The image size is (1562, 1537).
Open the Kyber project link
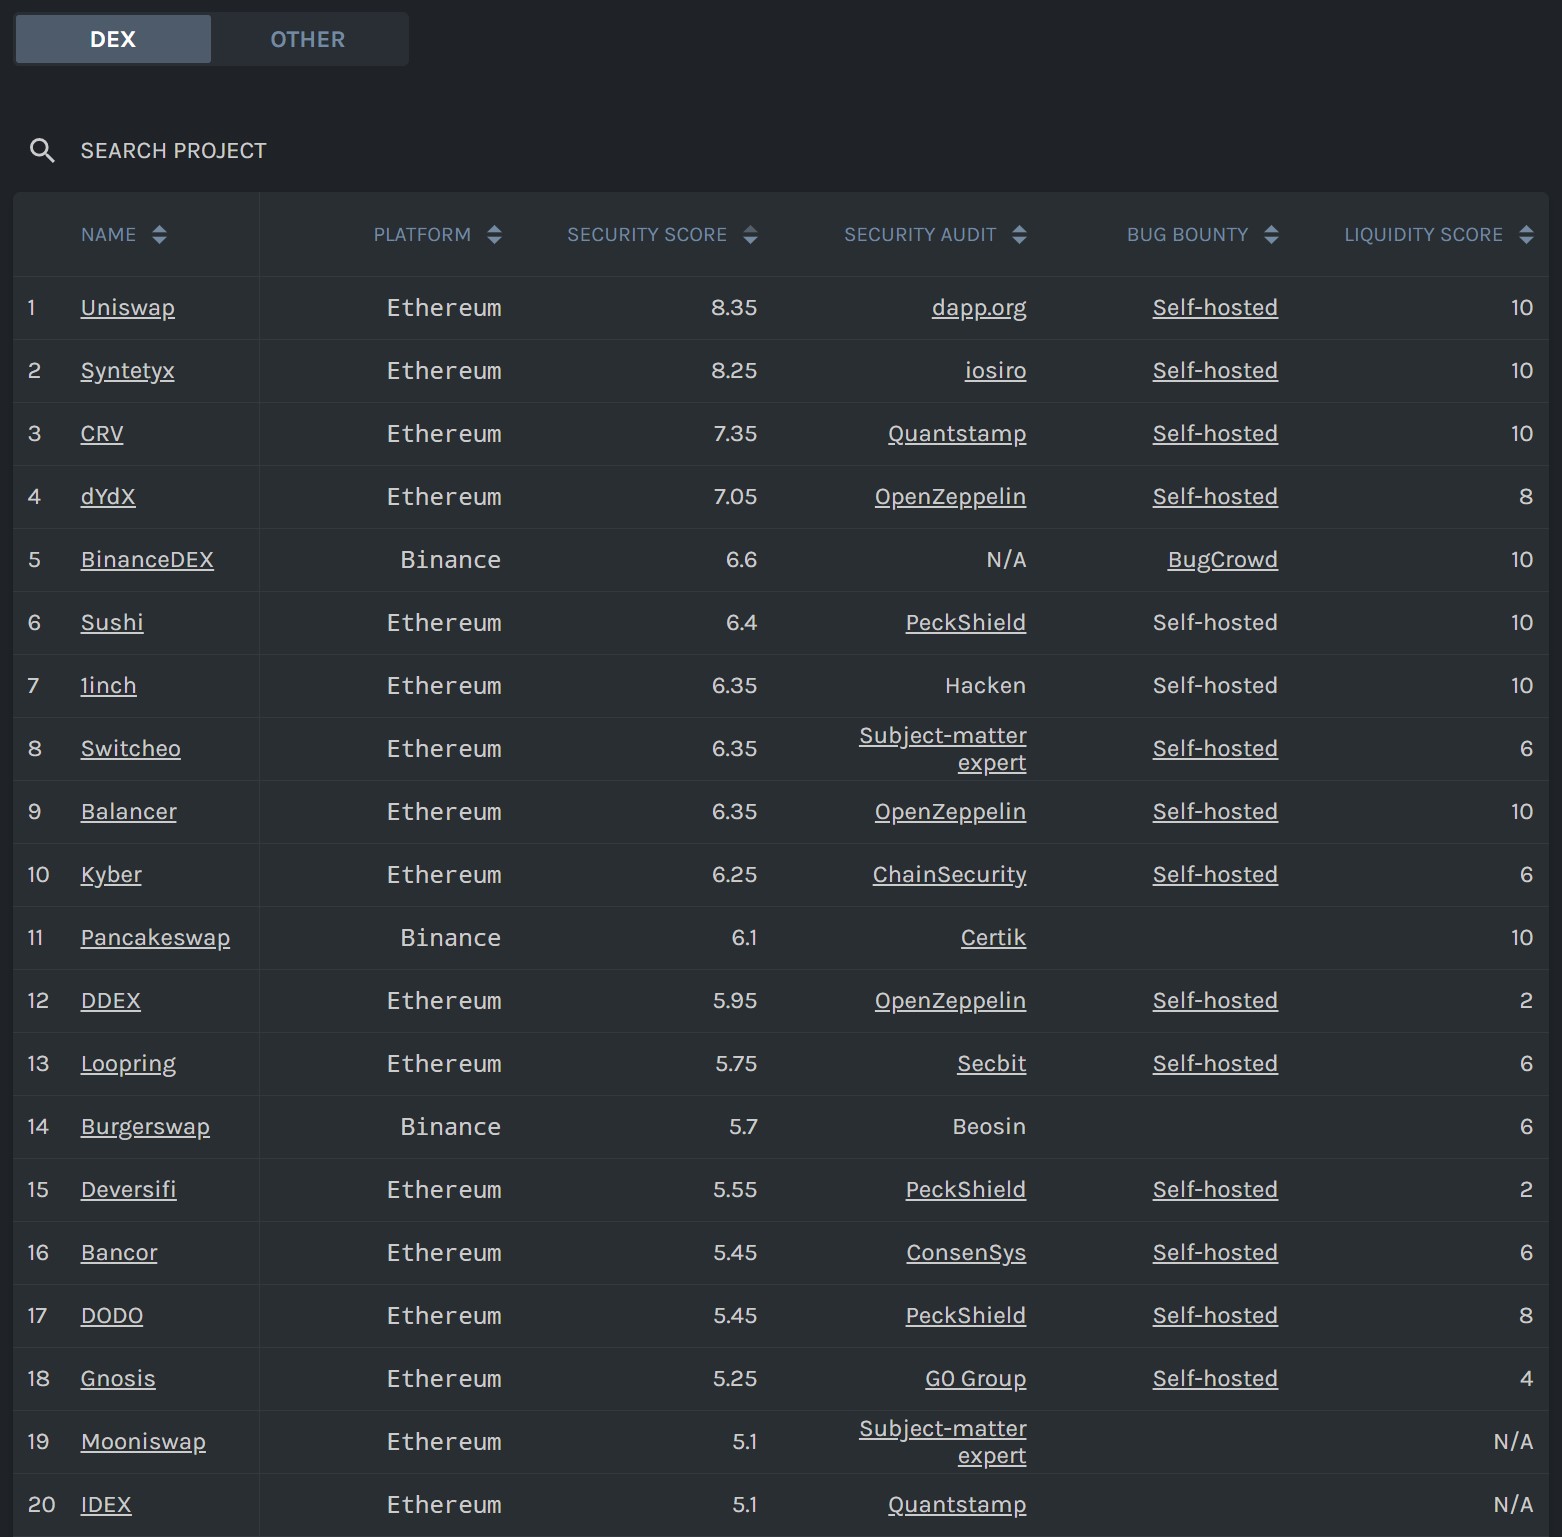(x=111, y=875)
